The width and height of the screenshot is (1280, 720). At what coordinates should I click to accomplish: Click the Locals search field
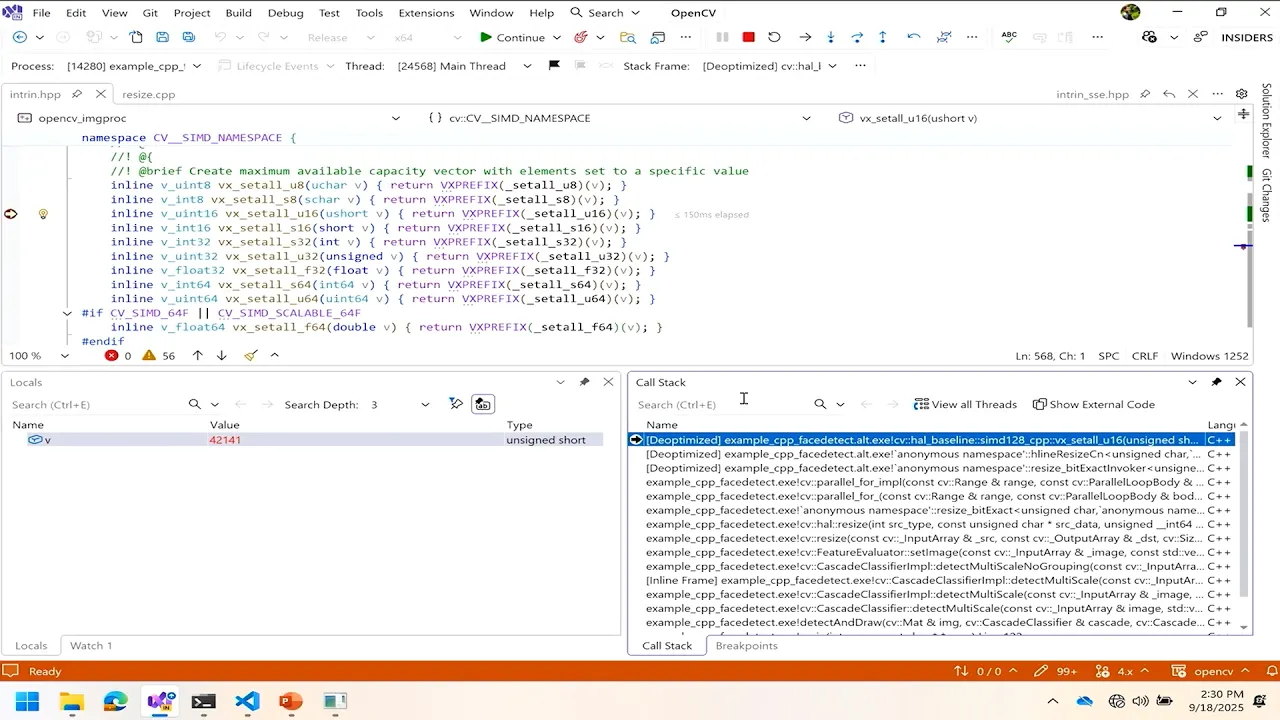(x=96, y=404)
